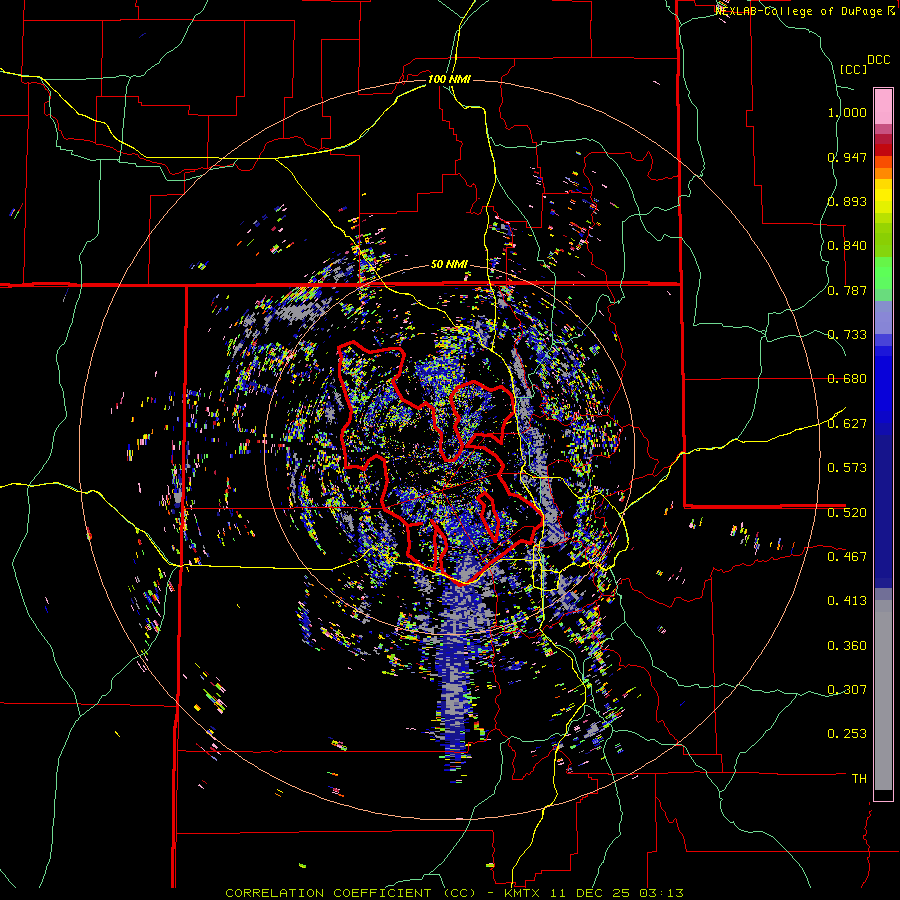Click the 0.307 scale value
900x900 pixels.
[x=847, y=689]
